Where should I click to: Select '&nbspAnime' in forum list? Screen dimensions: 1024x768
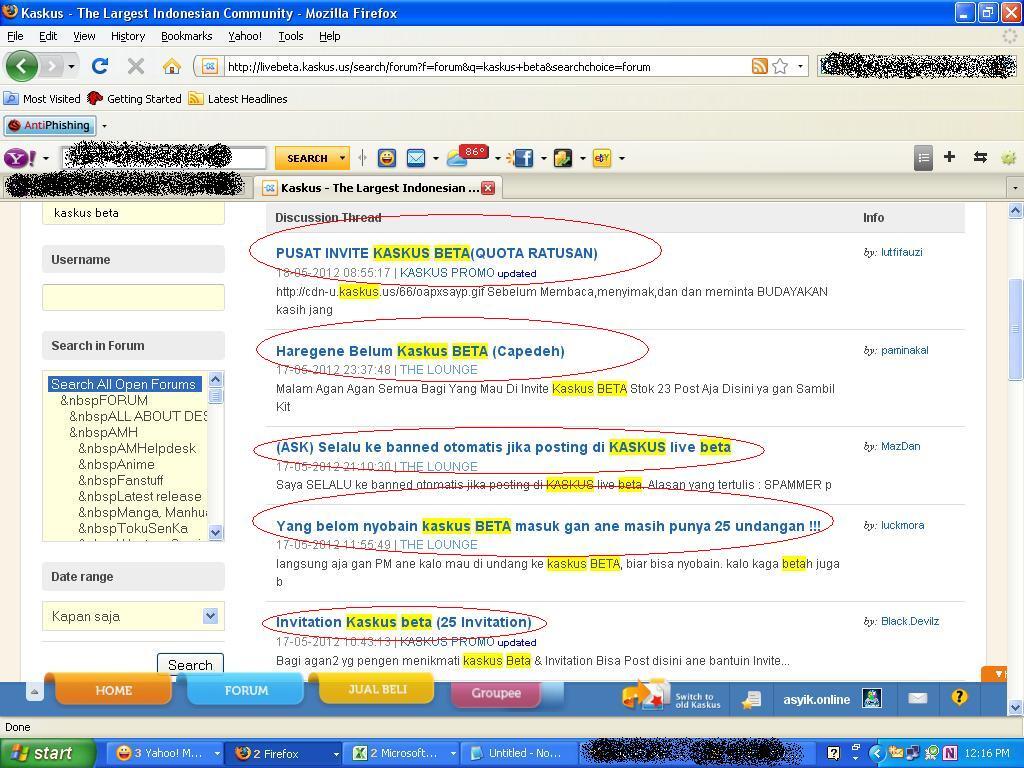click(116, 464)
